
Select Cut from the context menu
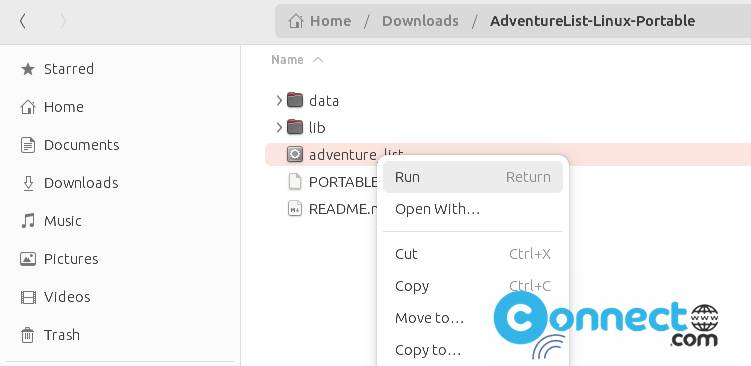click(x=473, y=254)
